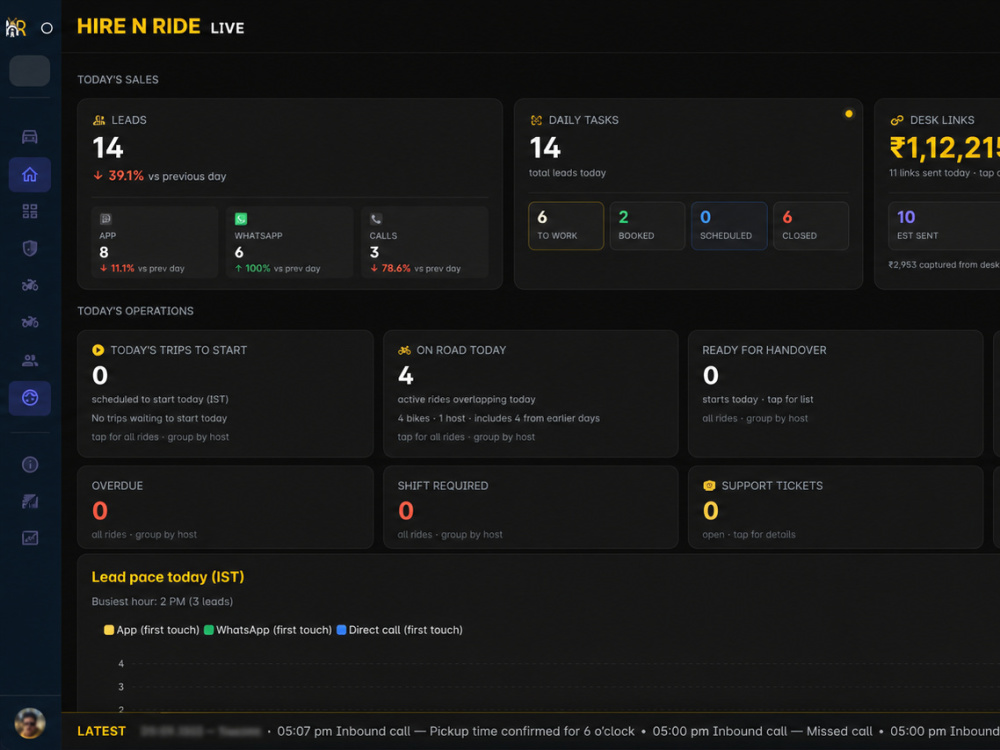
Task: Click TODAY'S OPERATIONS section heading
Action: click(x=135, y=311)
